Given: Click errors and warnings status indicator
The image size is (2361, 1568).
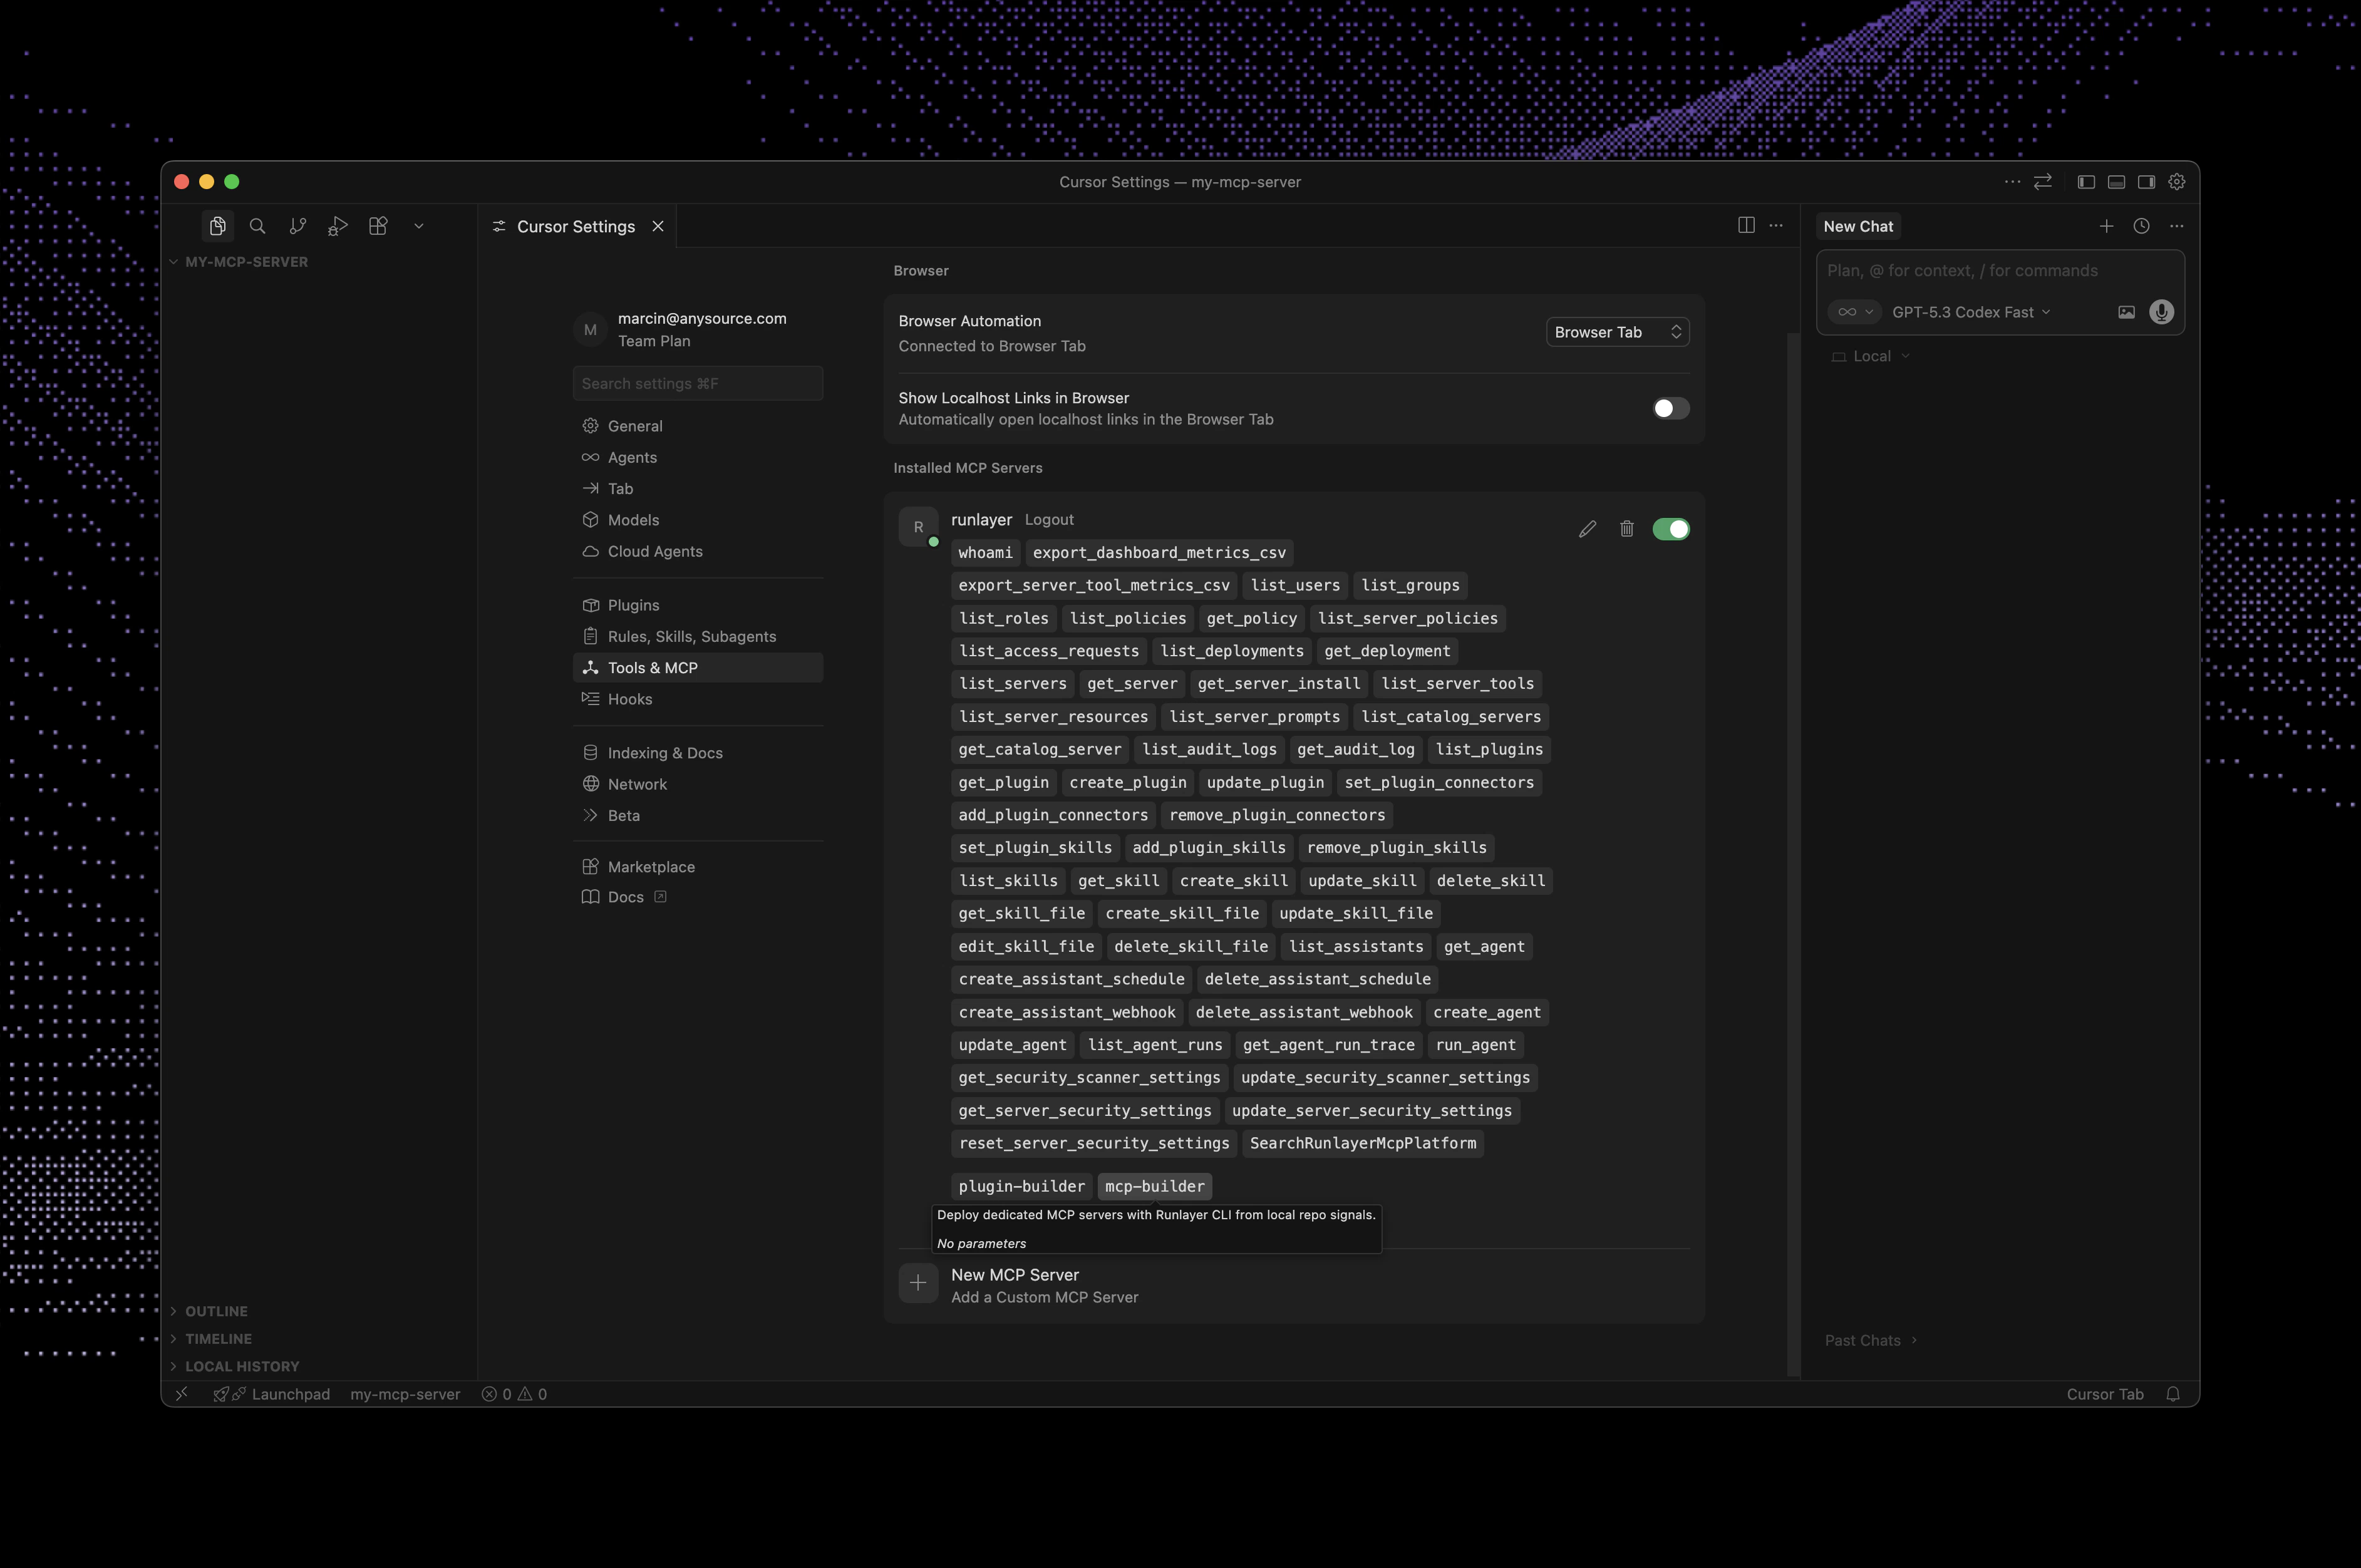Looking at the screenshot, I should 514,1394.
